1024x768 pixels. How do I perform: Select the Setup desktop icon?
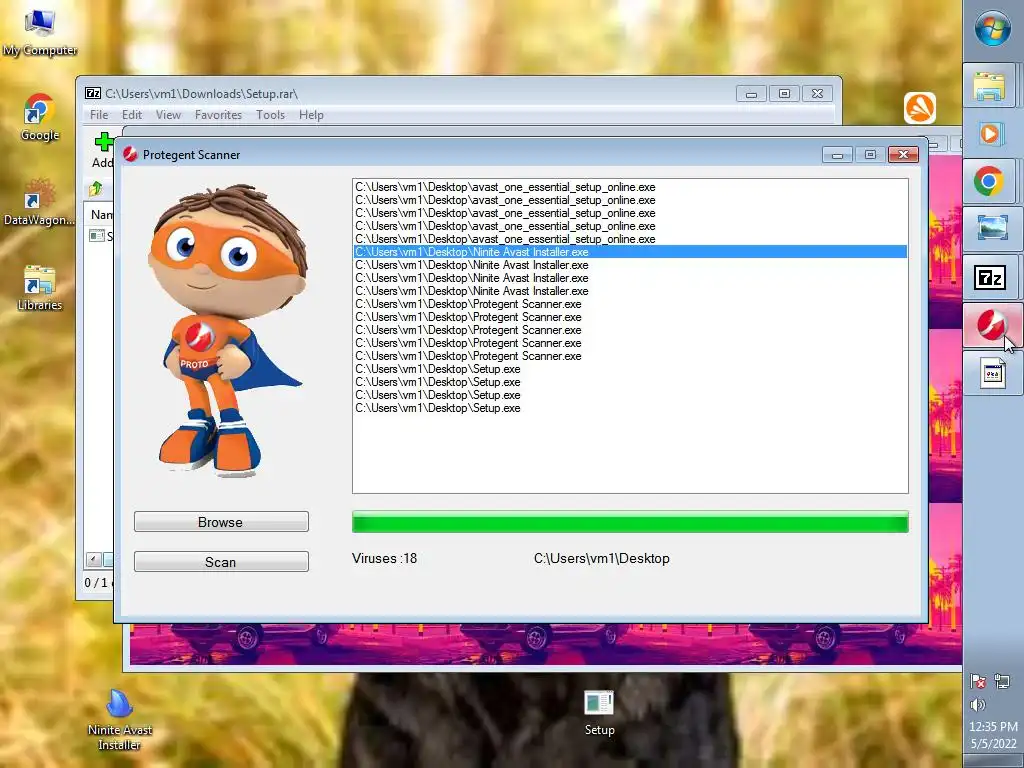(x=600, y=713)
